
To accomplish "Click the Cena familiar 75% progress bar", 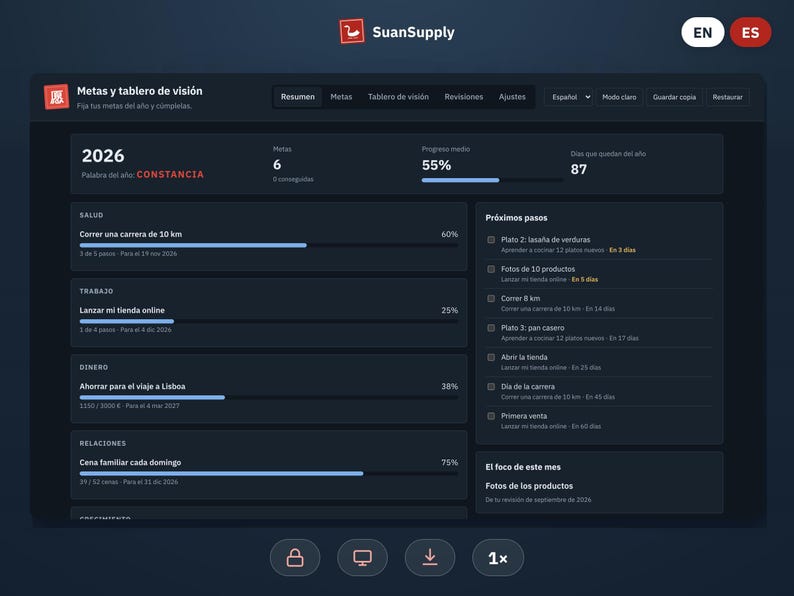I will click(269, 473).
